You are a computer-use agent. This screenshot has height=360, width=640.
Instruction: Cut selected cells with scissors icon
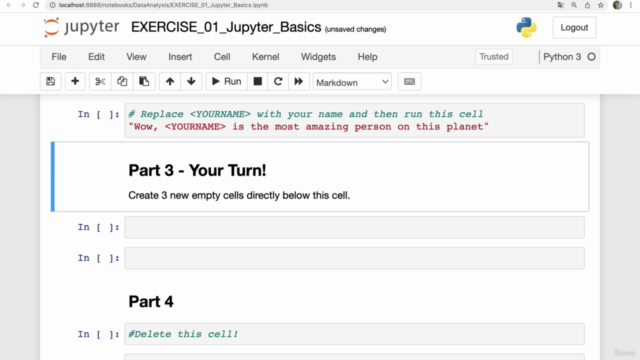coord(100,82)
